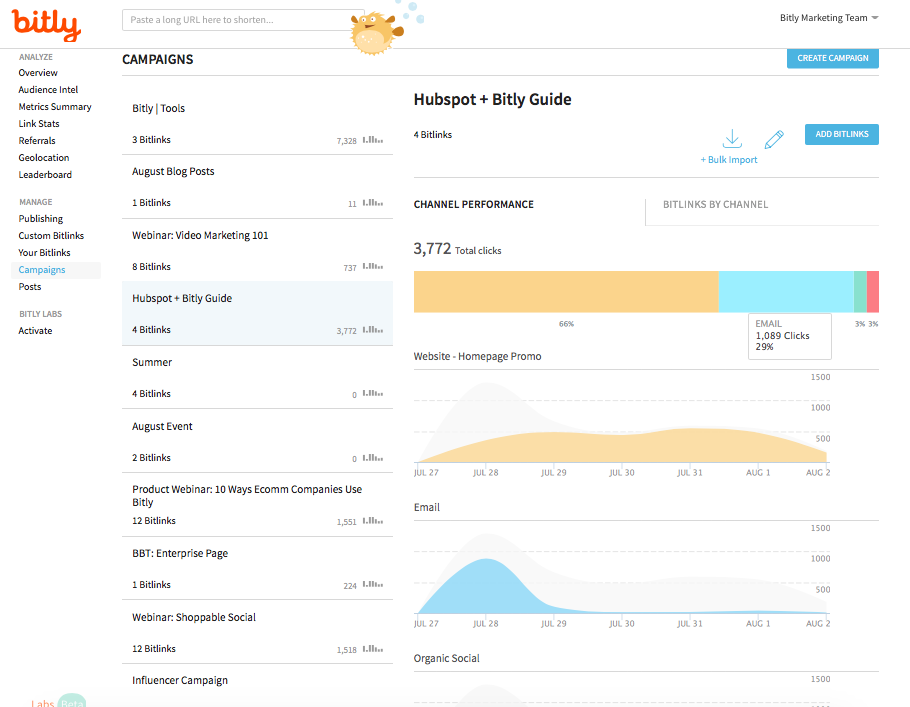The height and width of the screenshot is (707, 910).
Task: Open stats chart icon for Summer campaign
Action: (373, 394)
